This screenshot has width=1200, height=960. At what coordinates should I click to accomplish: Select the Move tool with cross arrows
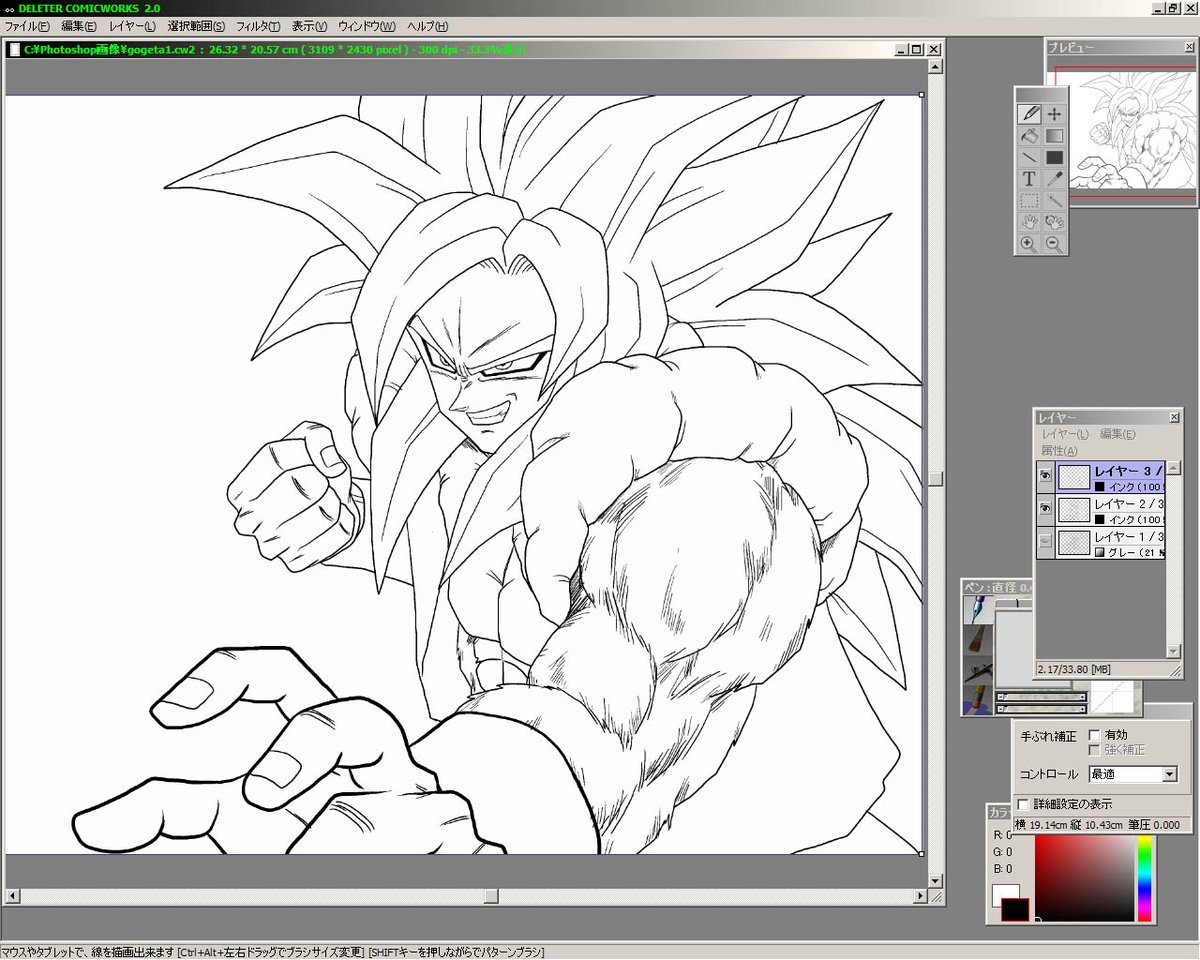[x=1055, y=114]
